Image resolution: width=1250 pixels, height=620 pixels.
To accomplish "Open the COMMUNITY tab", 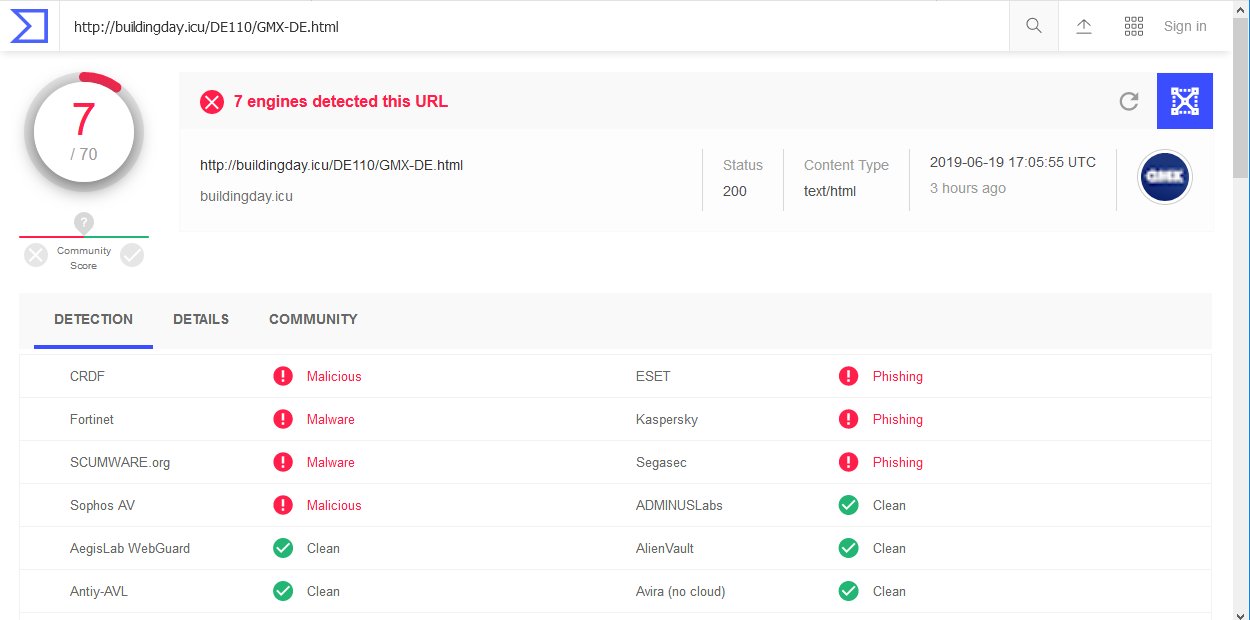I will point(313,320).
